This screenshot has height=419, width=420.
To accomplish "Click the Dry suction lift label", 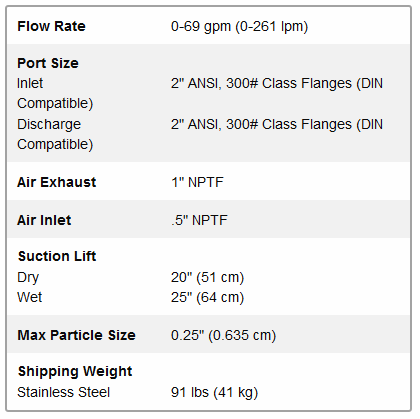I will [28, 277].
